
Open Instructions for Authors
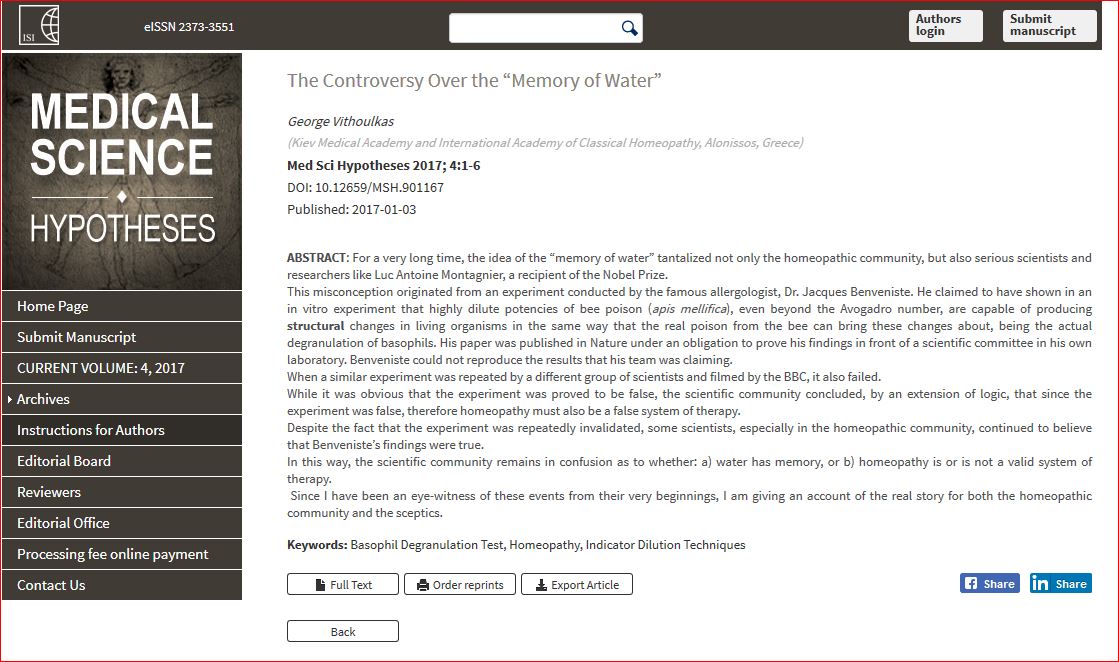(122, 430)
